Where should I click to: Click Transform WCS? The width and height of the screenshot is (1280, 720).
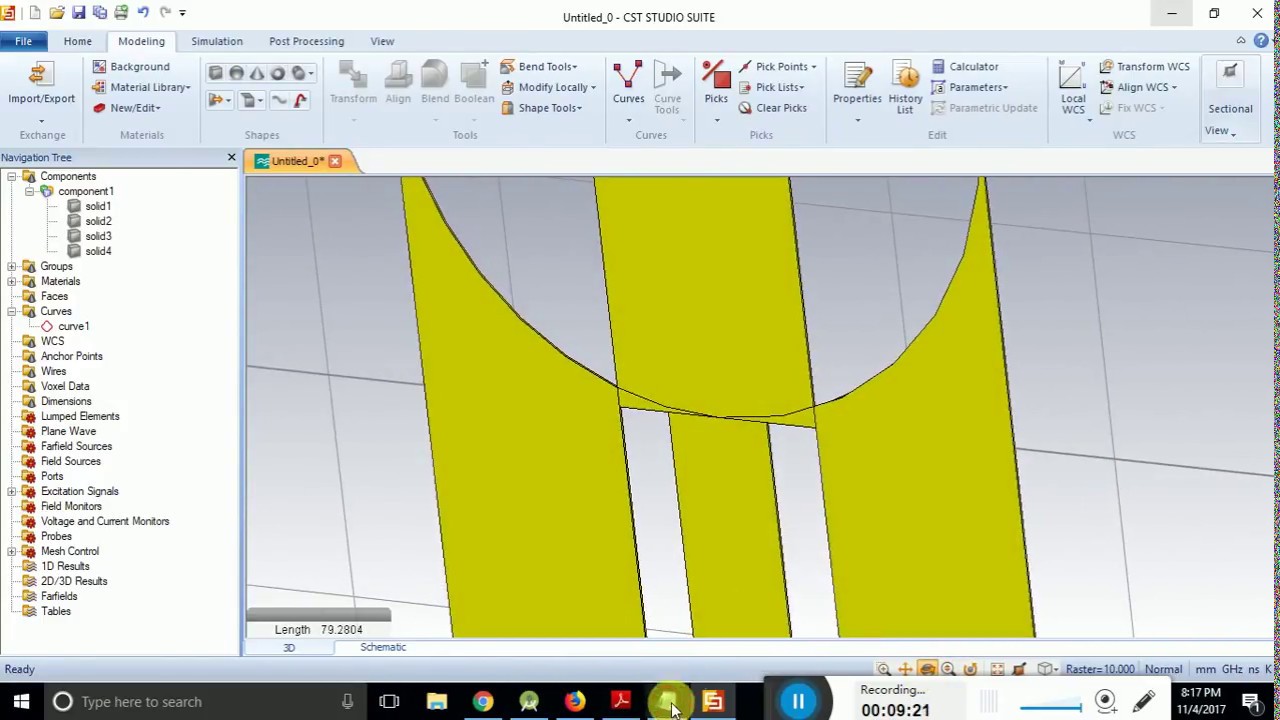[x=1144, y=67]
